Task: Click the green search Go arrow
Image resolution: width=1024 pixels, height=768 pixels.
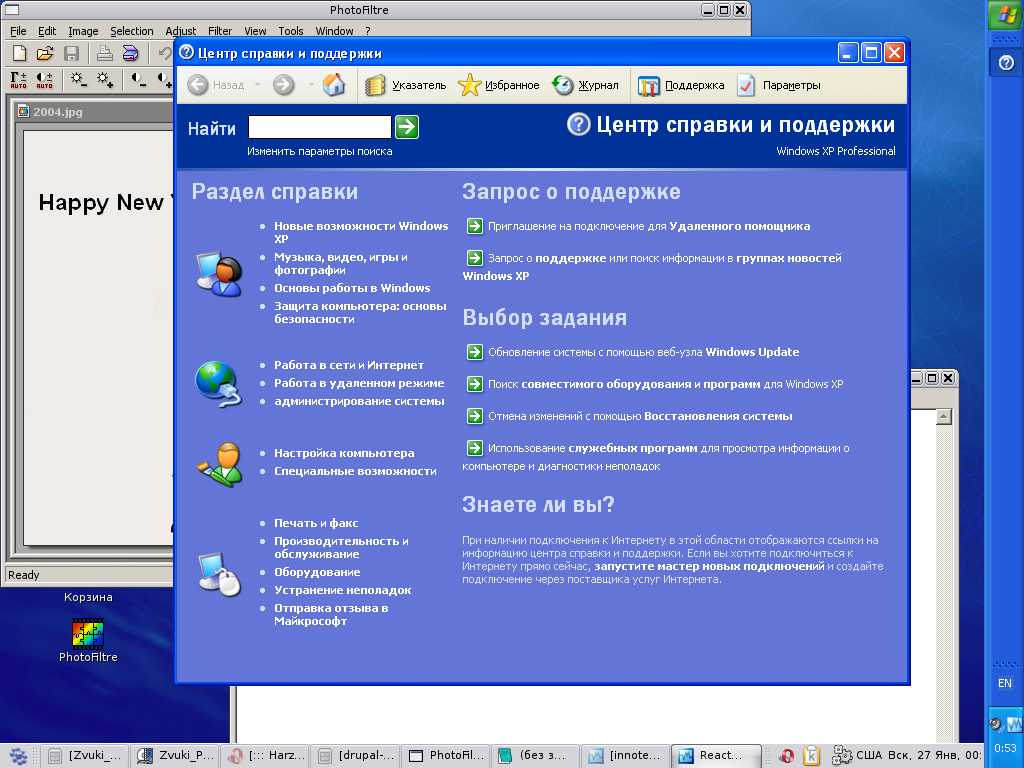Action: [x=407, y=127]
